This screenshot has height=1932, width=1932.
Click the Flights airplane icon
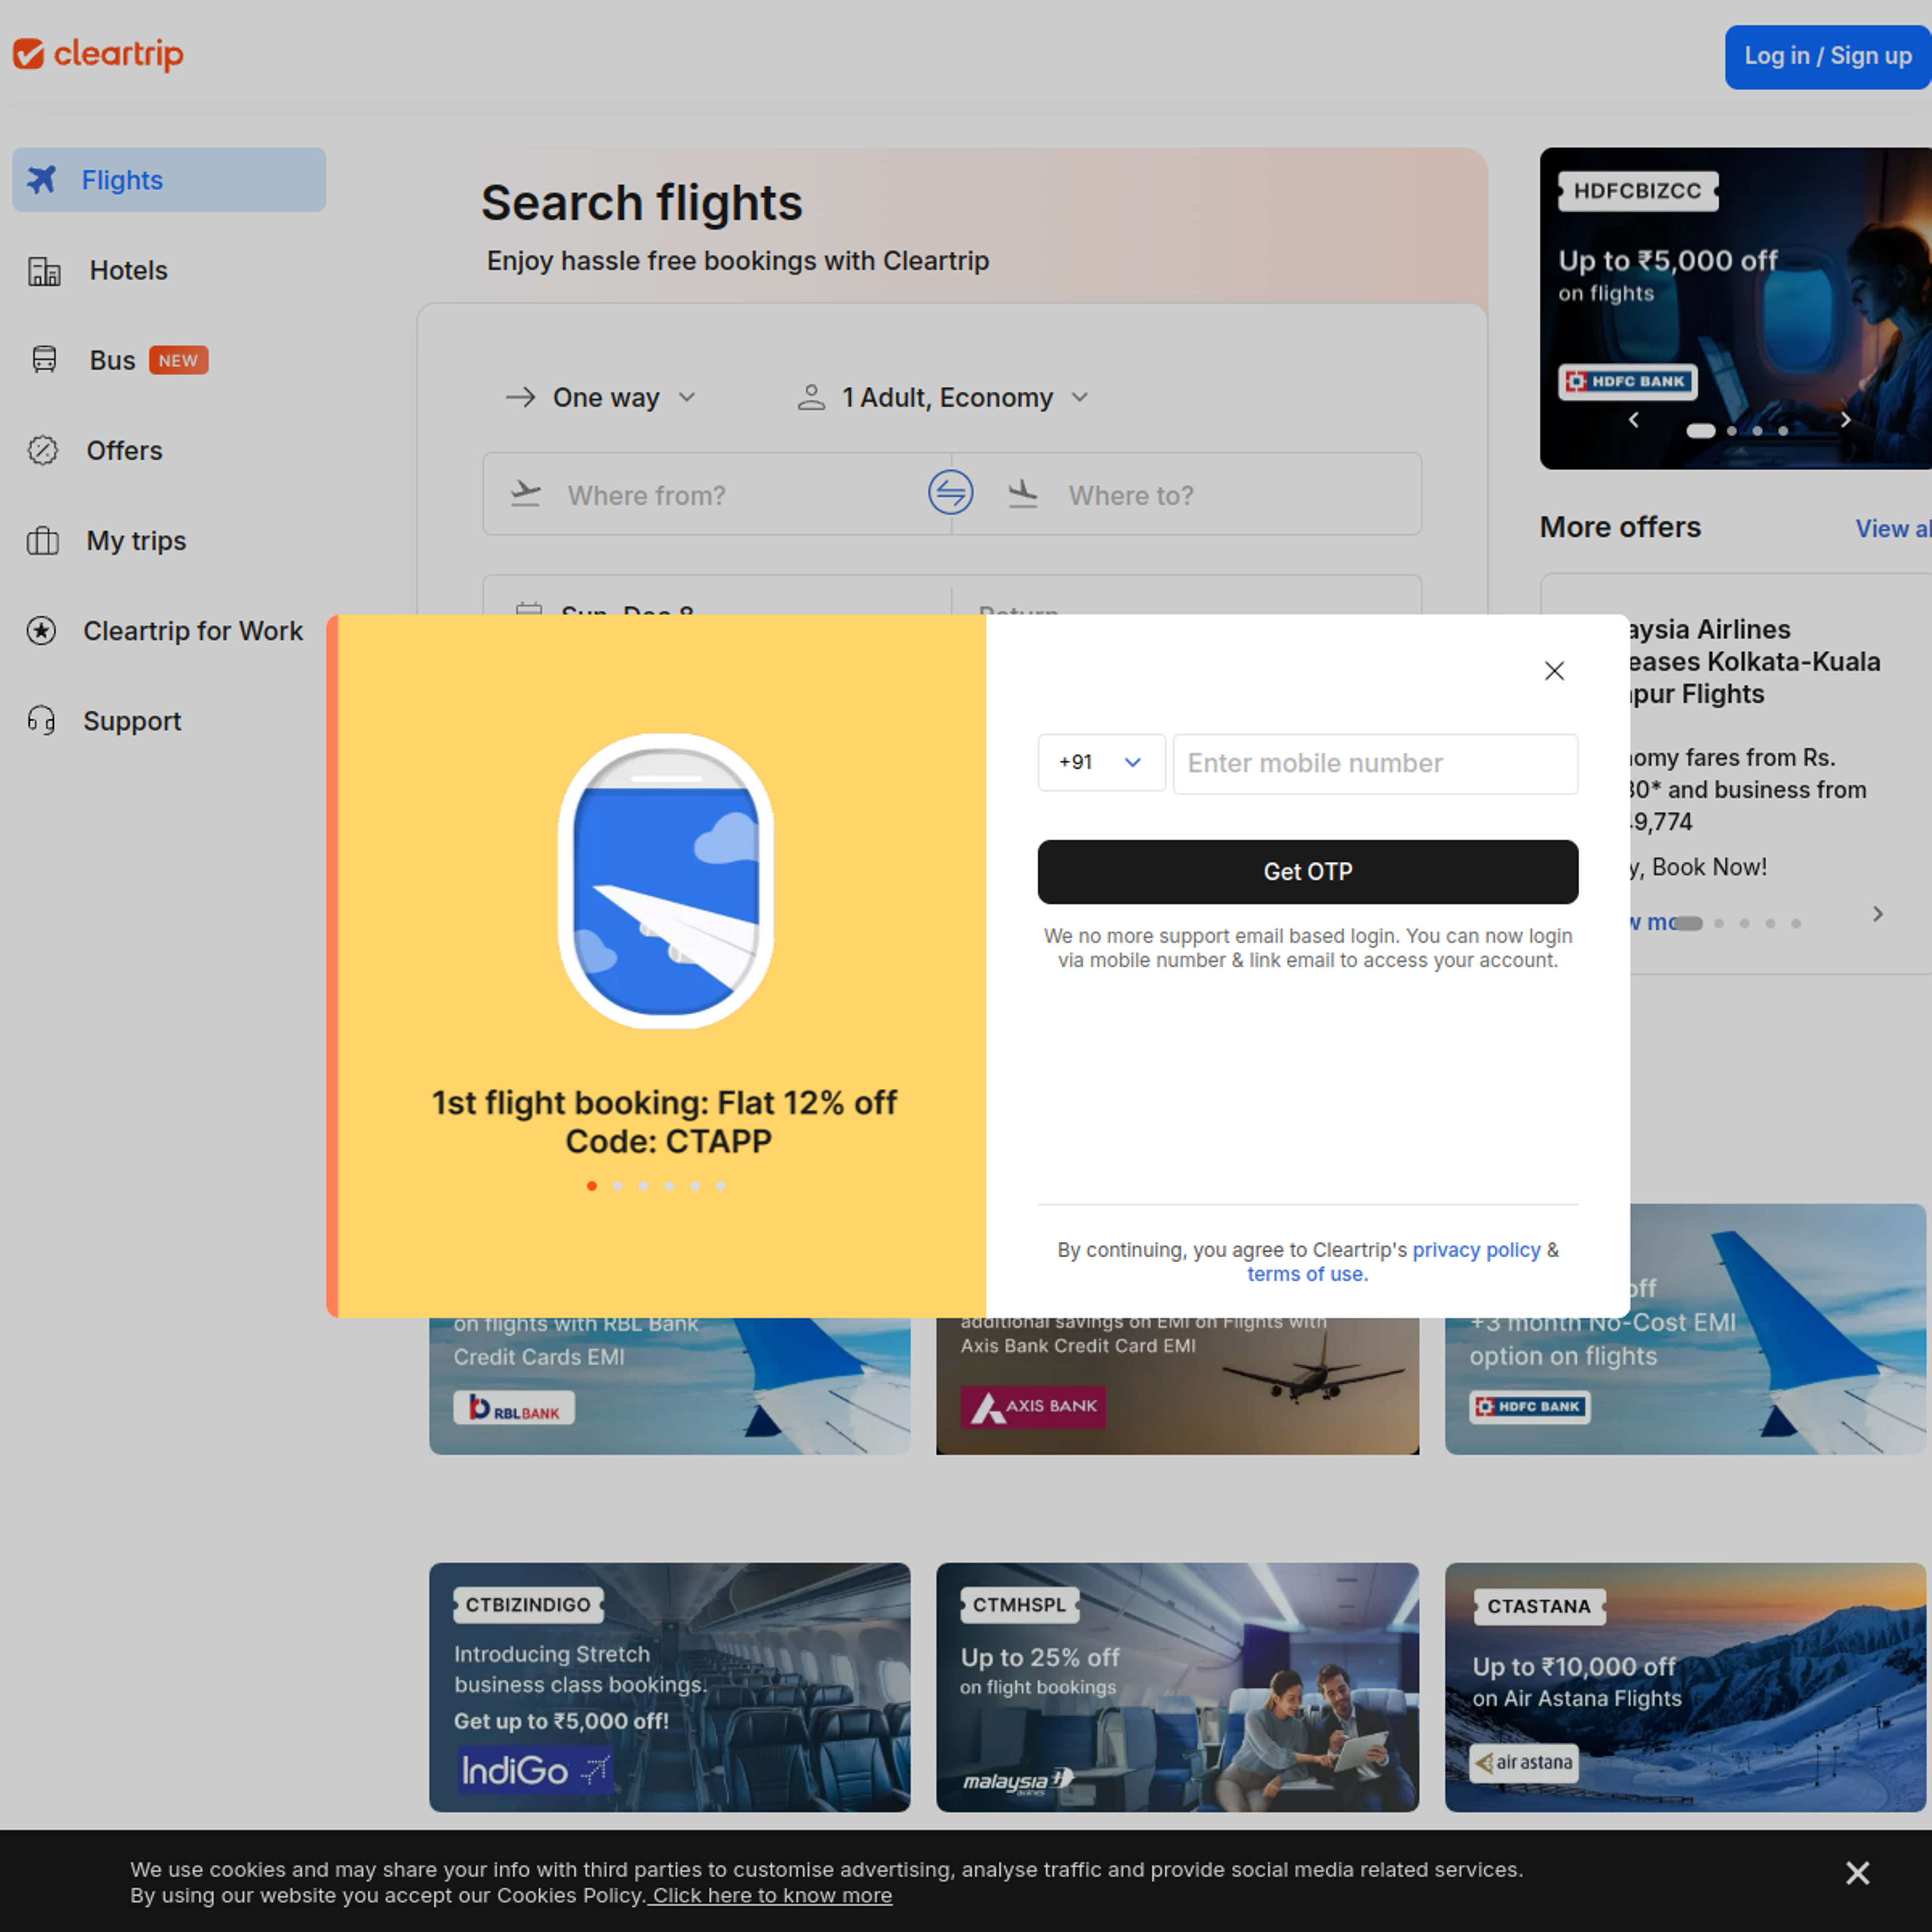coord(42,179)
